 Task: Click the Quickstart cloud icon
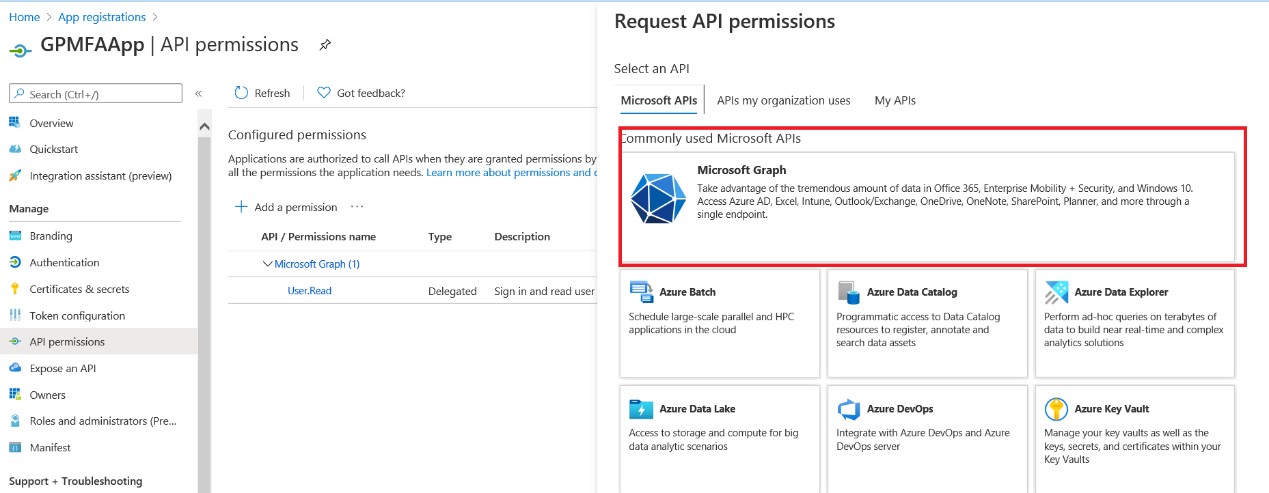point(15,149)
